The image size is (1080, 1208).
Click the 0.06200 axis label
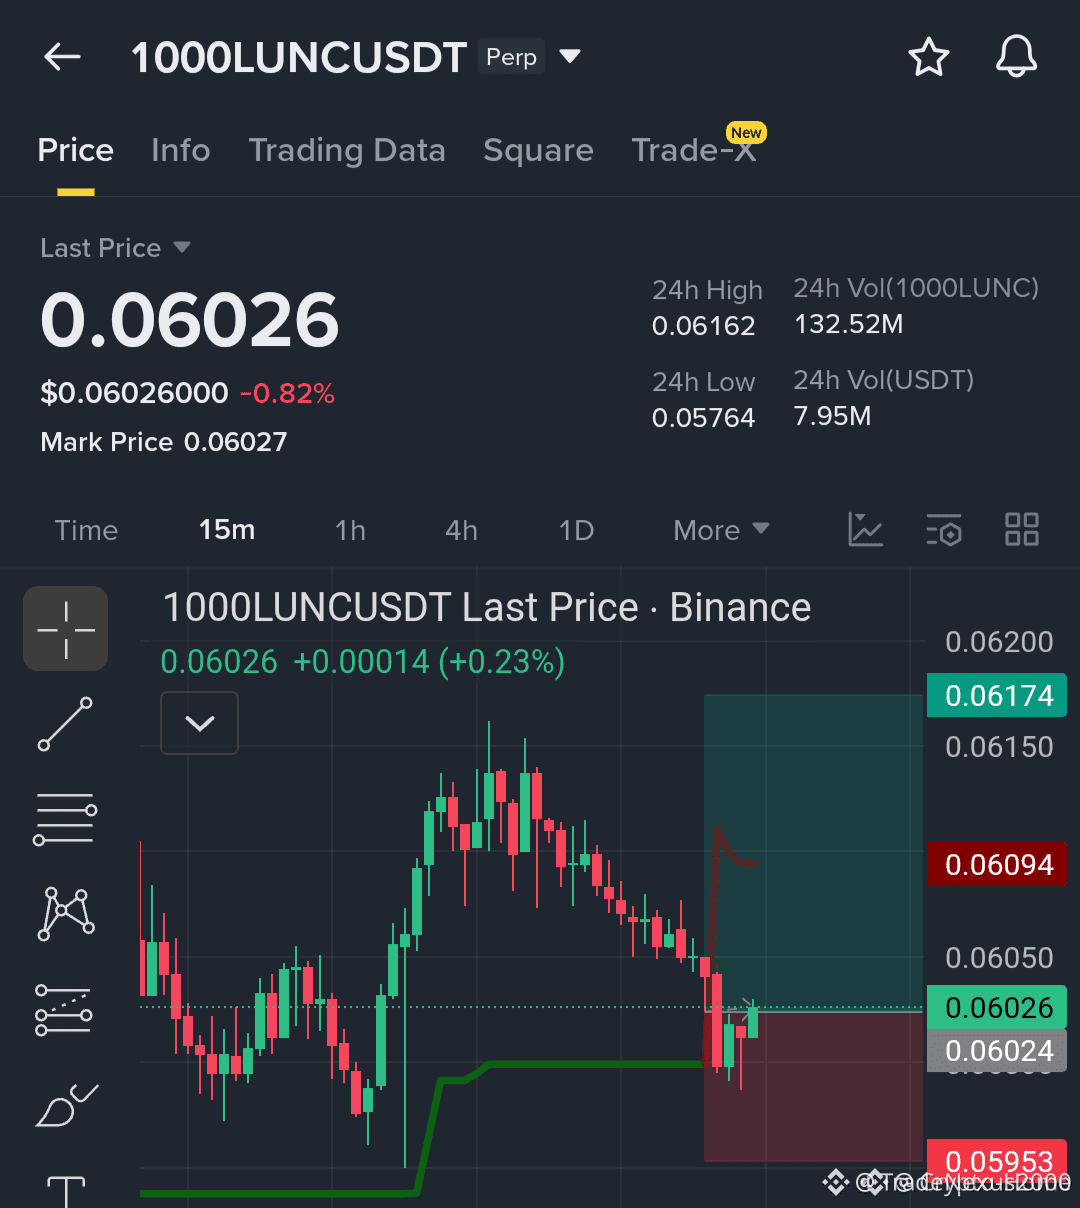999,642
